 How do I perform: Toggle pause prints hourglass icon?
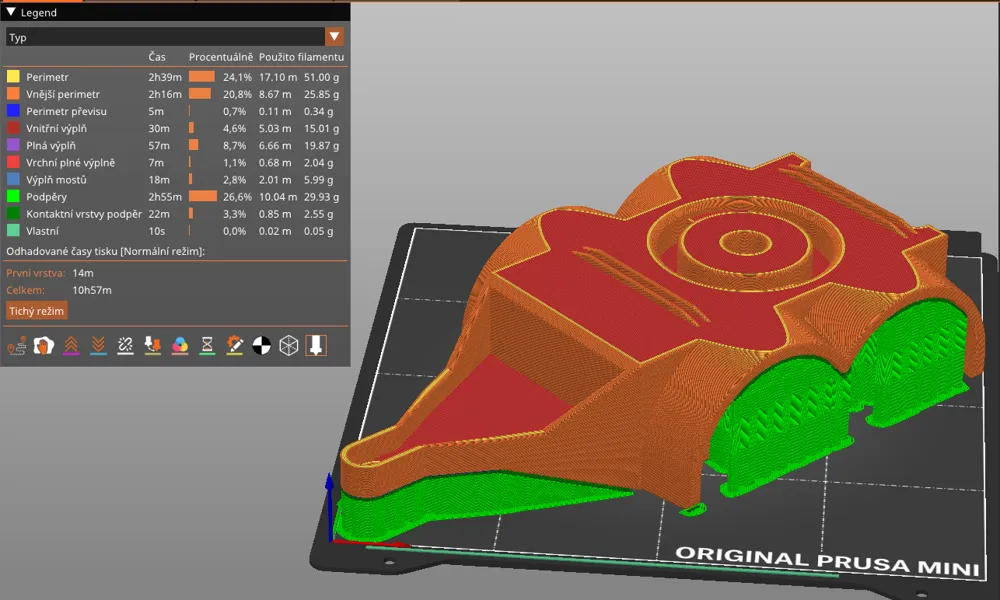pos(207,346)
